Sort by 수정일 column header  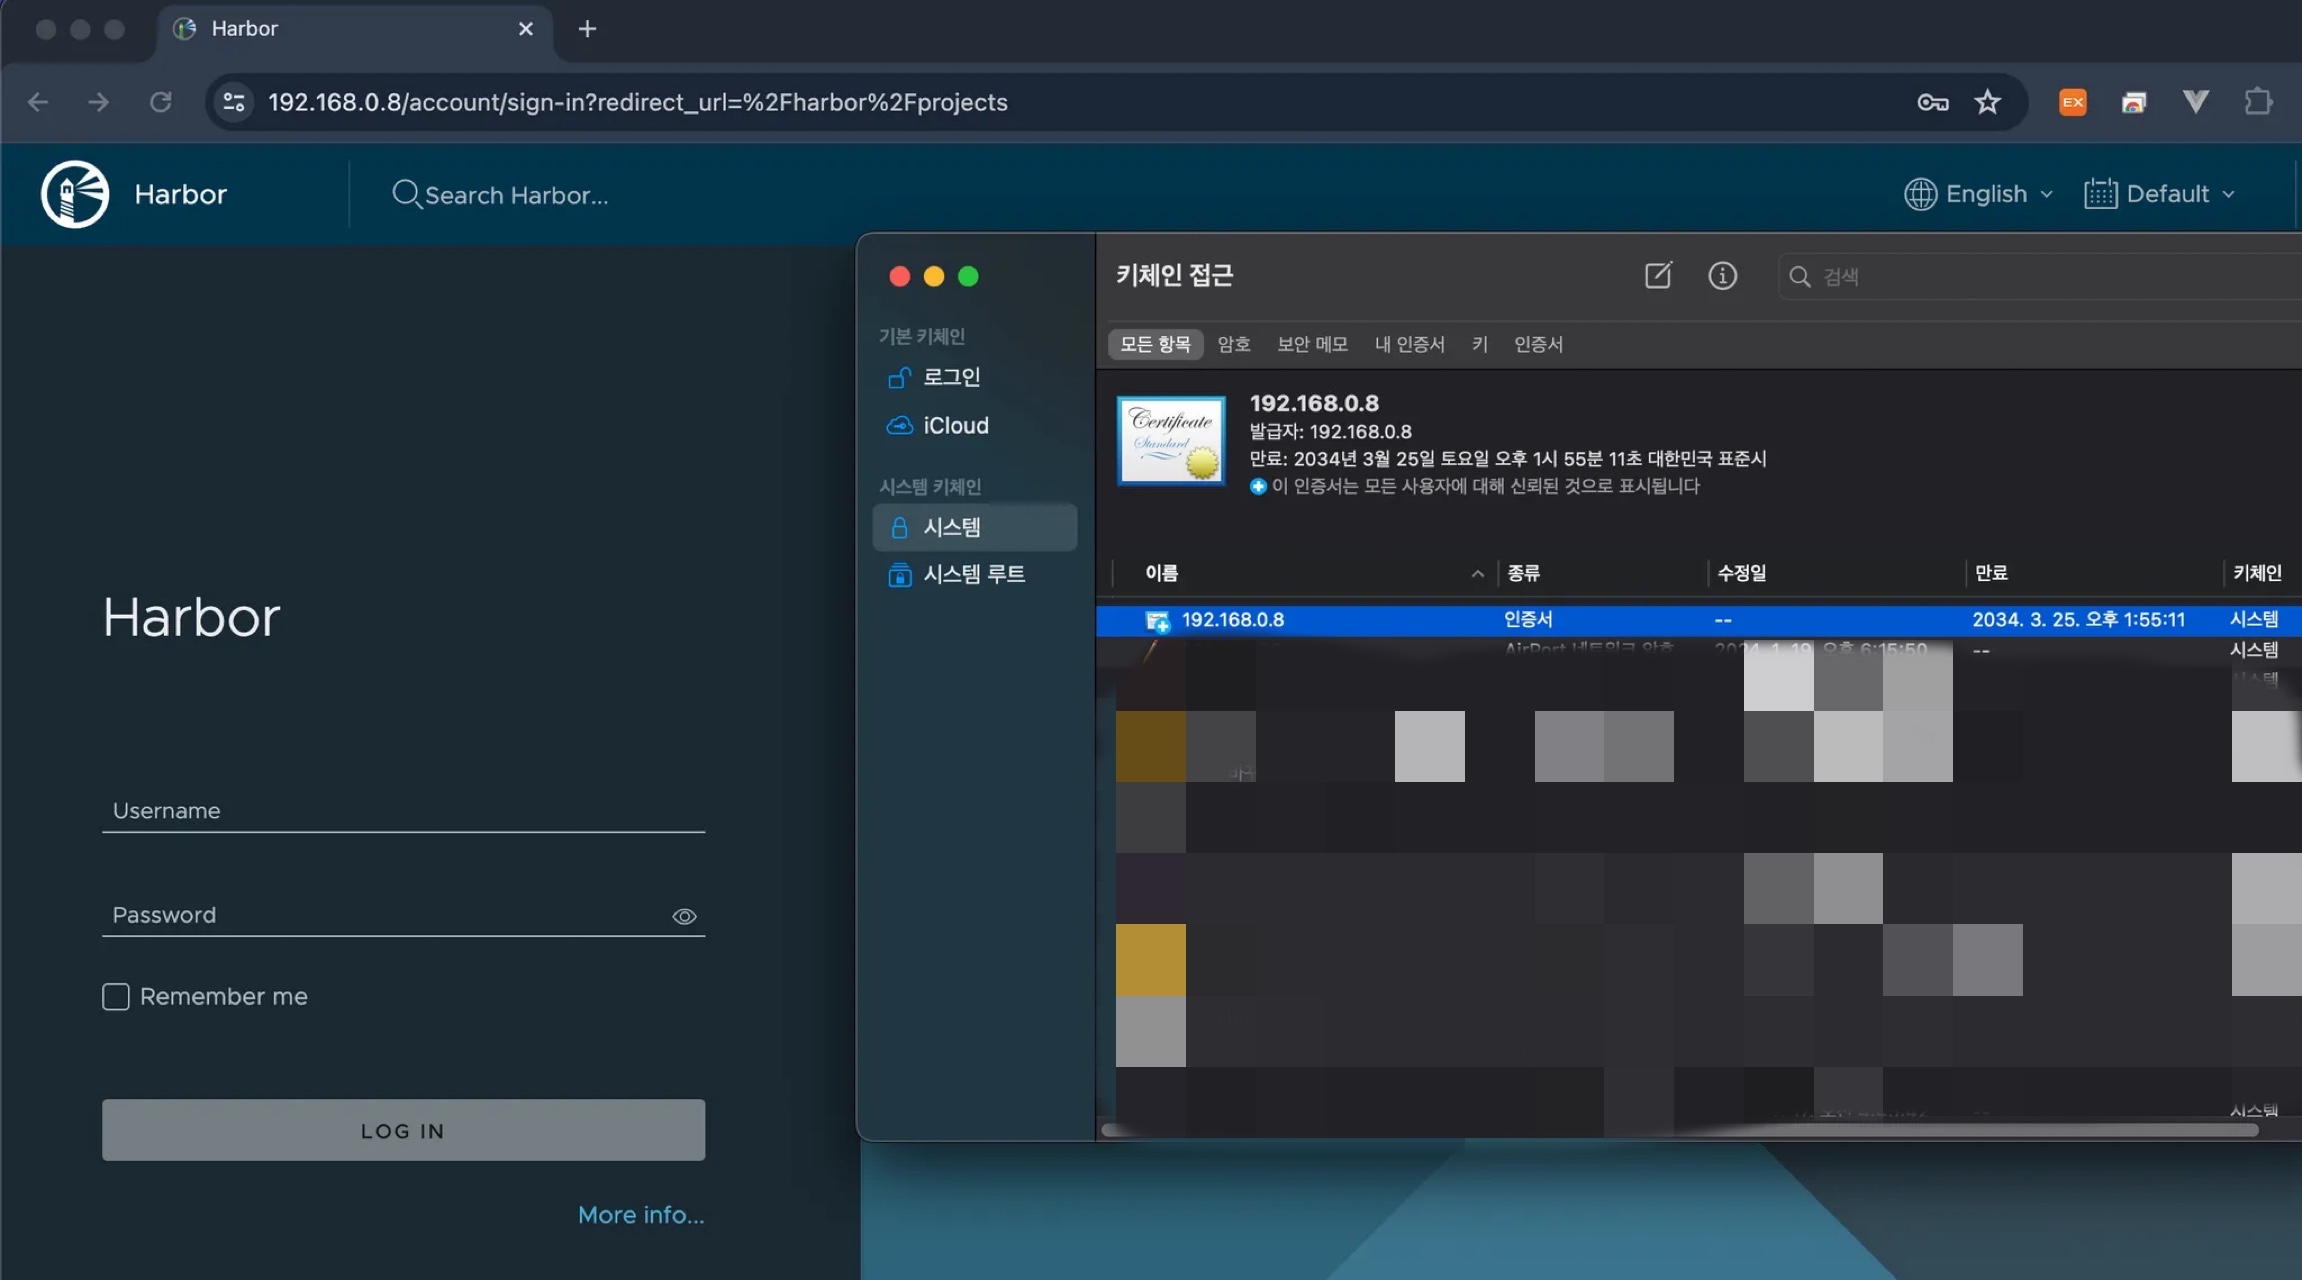pyautogui.click(x=1741, y=573)
